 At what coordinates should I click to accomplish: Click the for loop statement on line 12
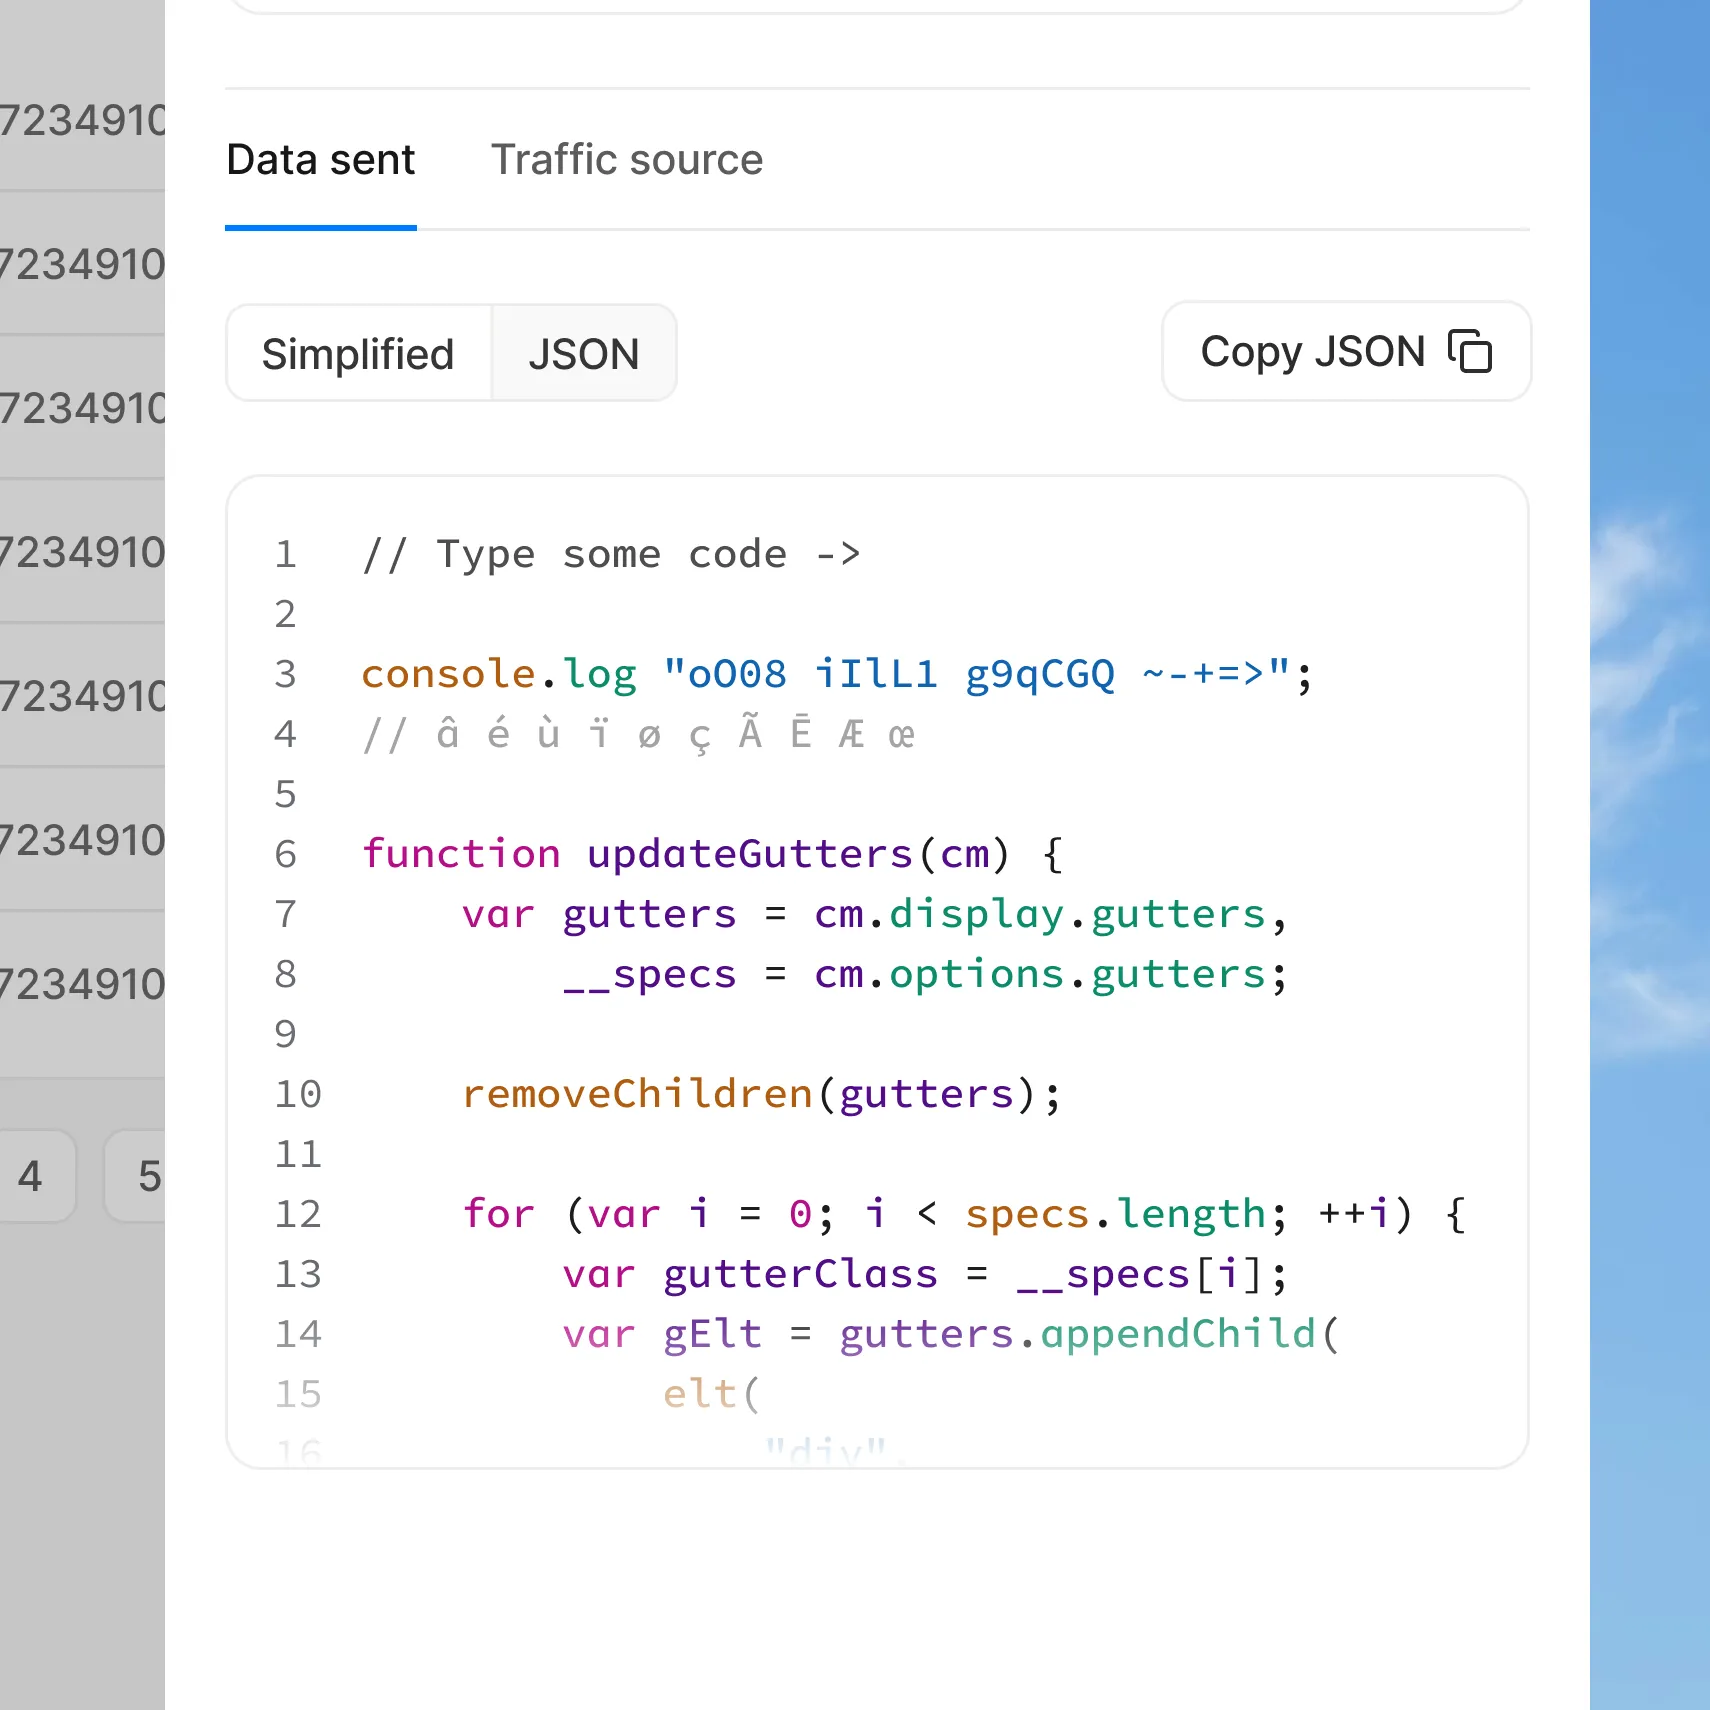tap(965, 1214)
